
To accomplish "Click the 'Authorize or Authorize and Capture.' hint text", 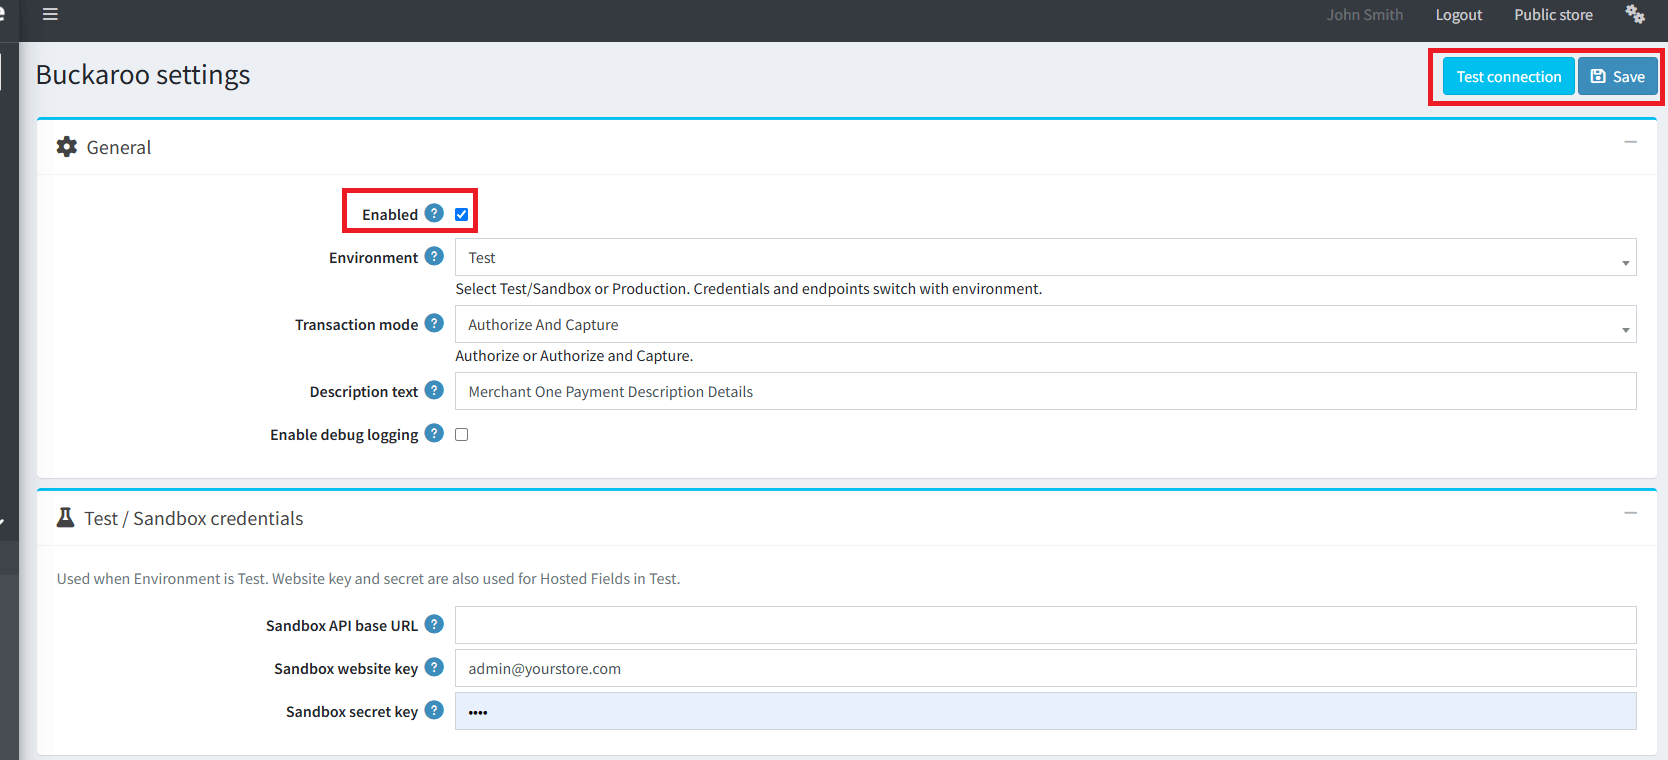I will [574, 356].
